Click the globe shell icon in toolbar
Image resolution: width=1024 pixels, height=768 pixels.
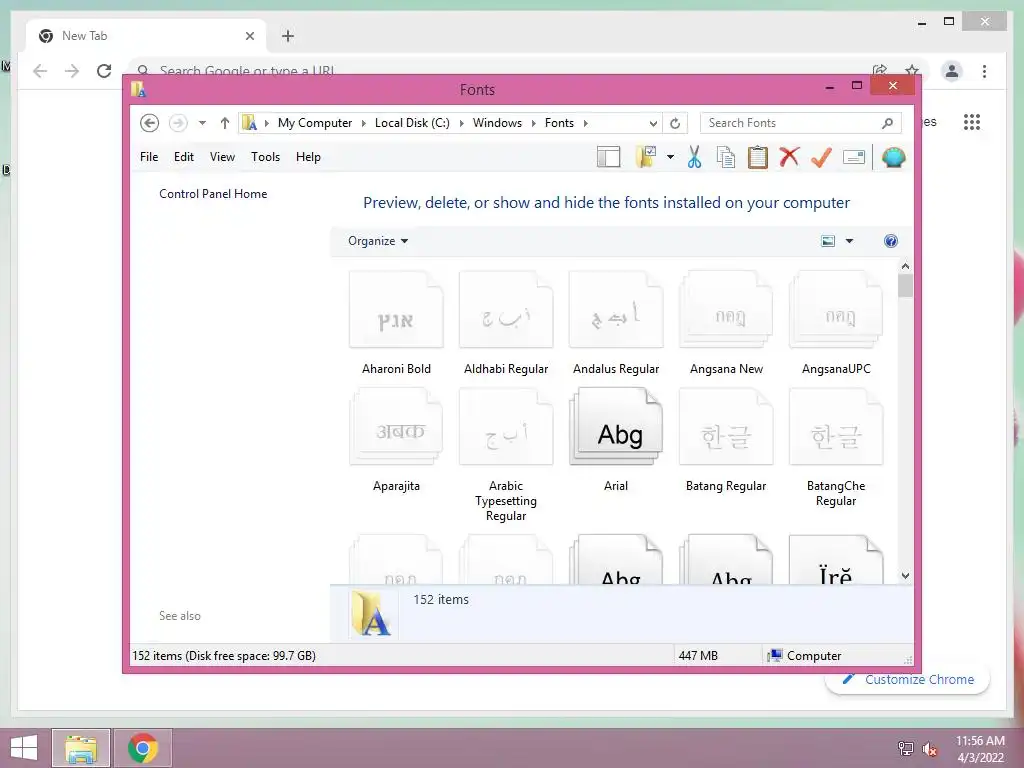(x=893, y=157)
